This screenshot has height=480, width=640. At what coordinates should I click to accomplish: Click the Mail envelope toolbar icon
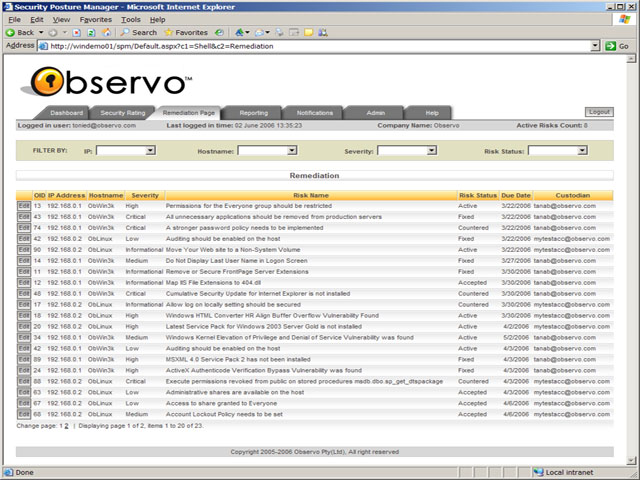click(259, 33)
